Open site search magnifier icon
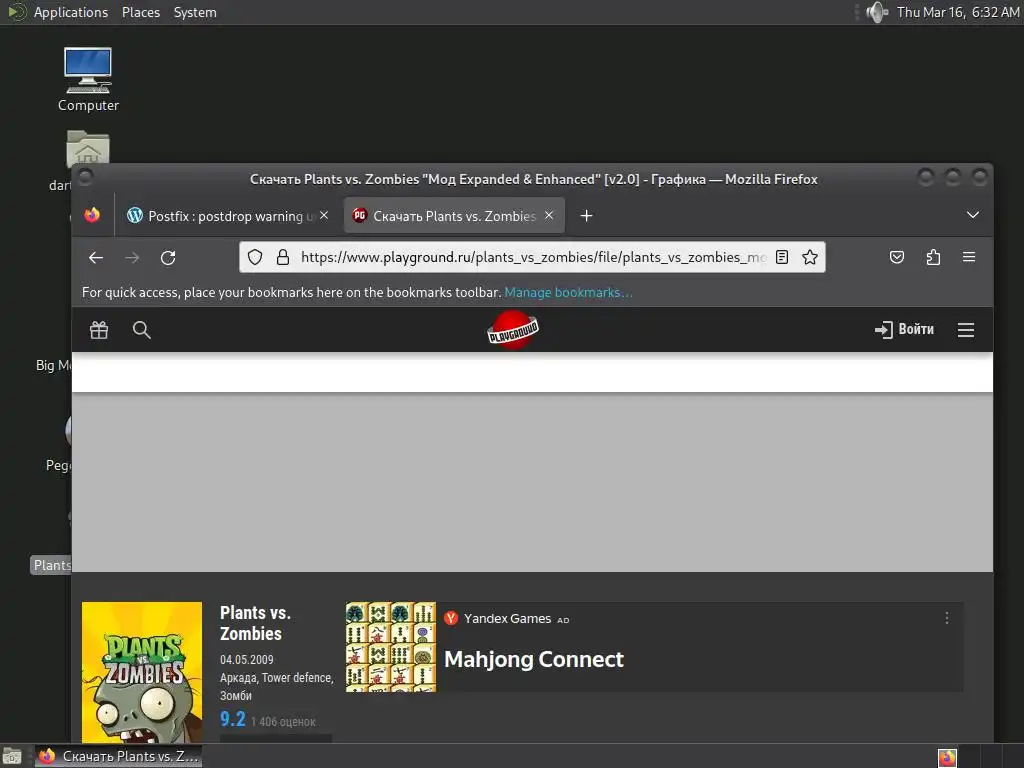The width and height of the screenshot is (1024, 768). coord(142,330)
